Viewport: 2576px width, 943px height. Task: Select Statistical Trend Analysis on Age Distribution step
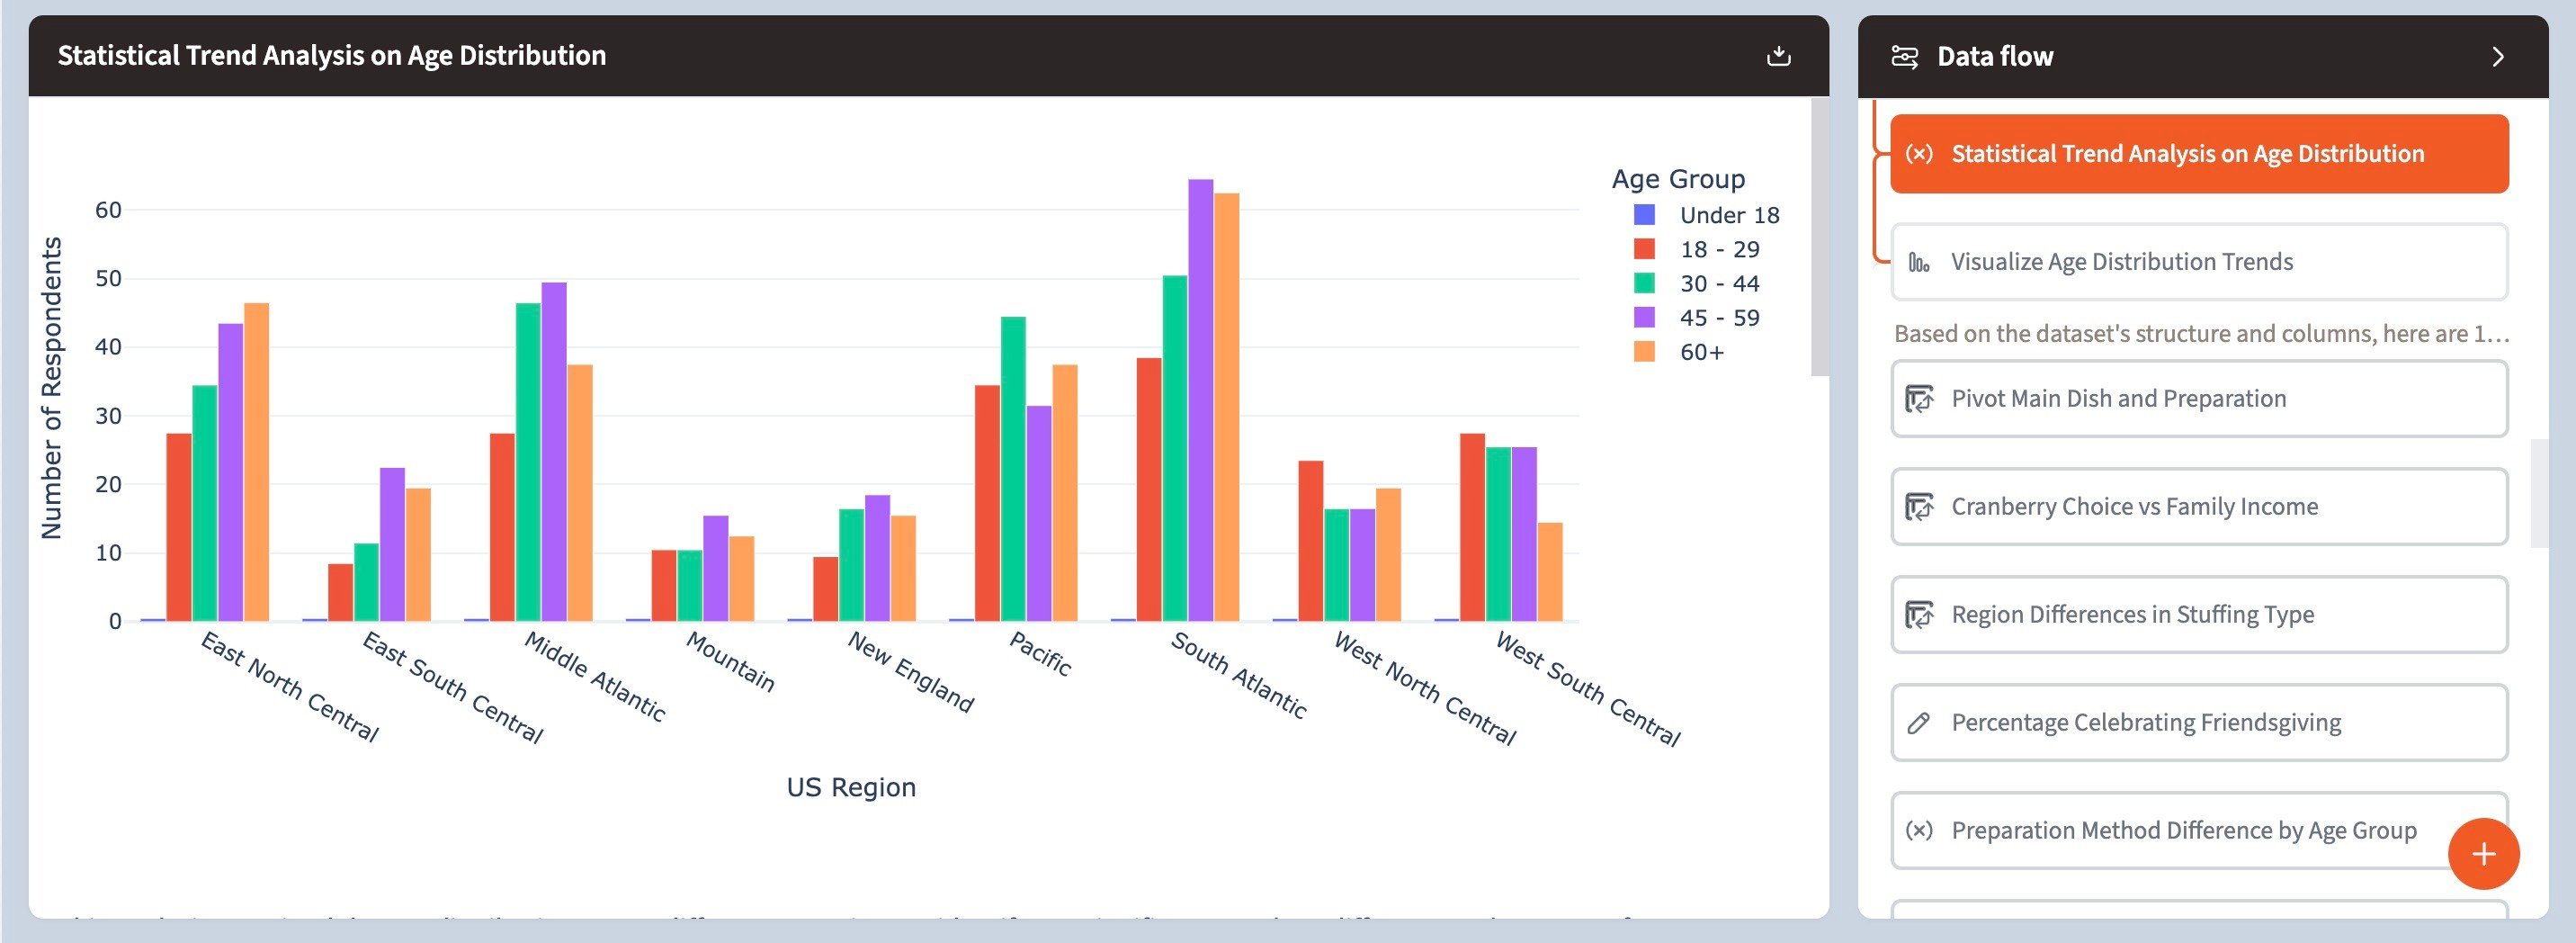[x=2199, y=154]
